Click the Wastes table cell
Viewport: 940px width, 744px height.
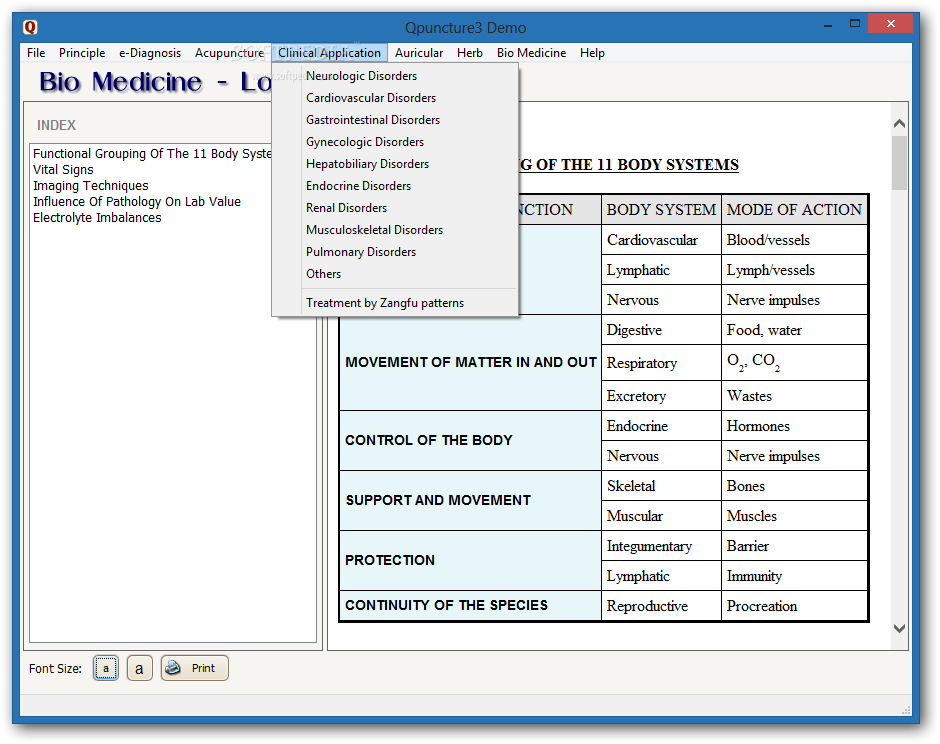[x=794, y=396]
